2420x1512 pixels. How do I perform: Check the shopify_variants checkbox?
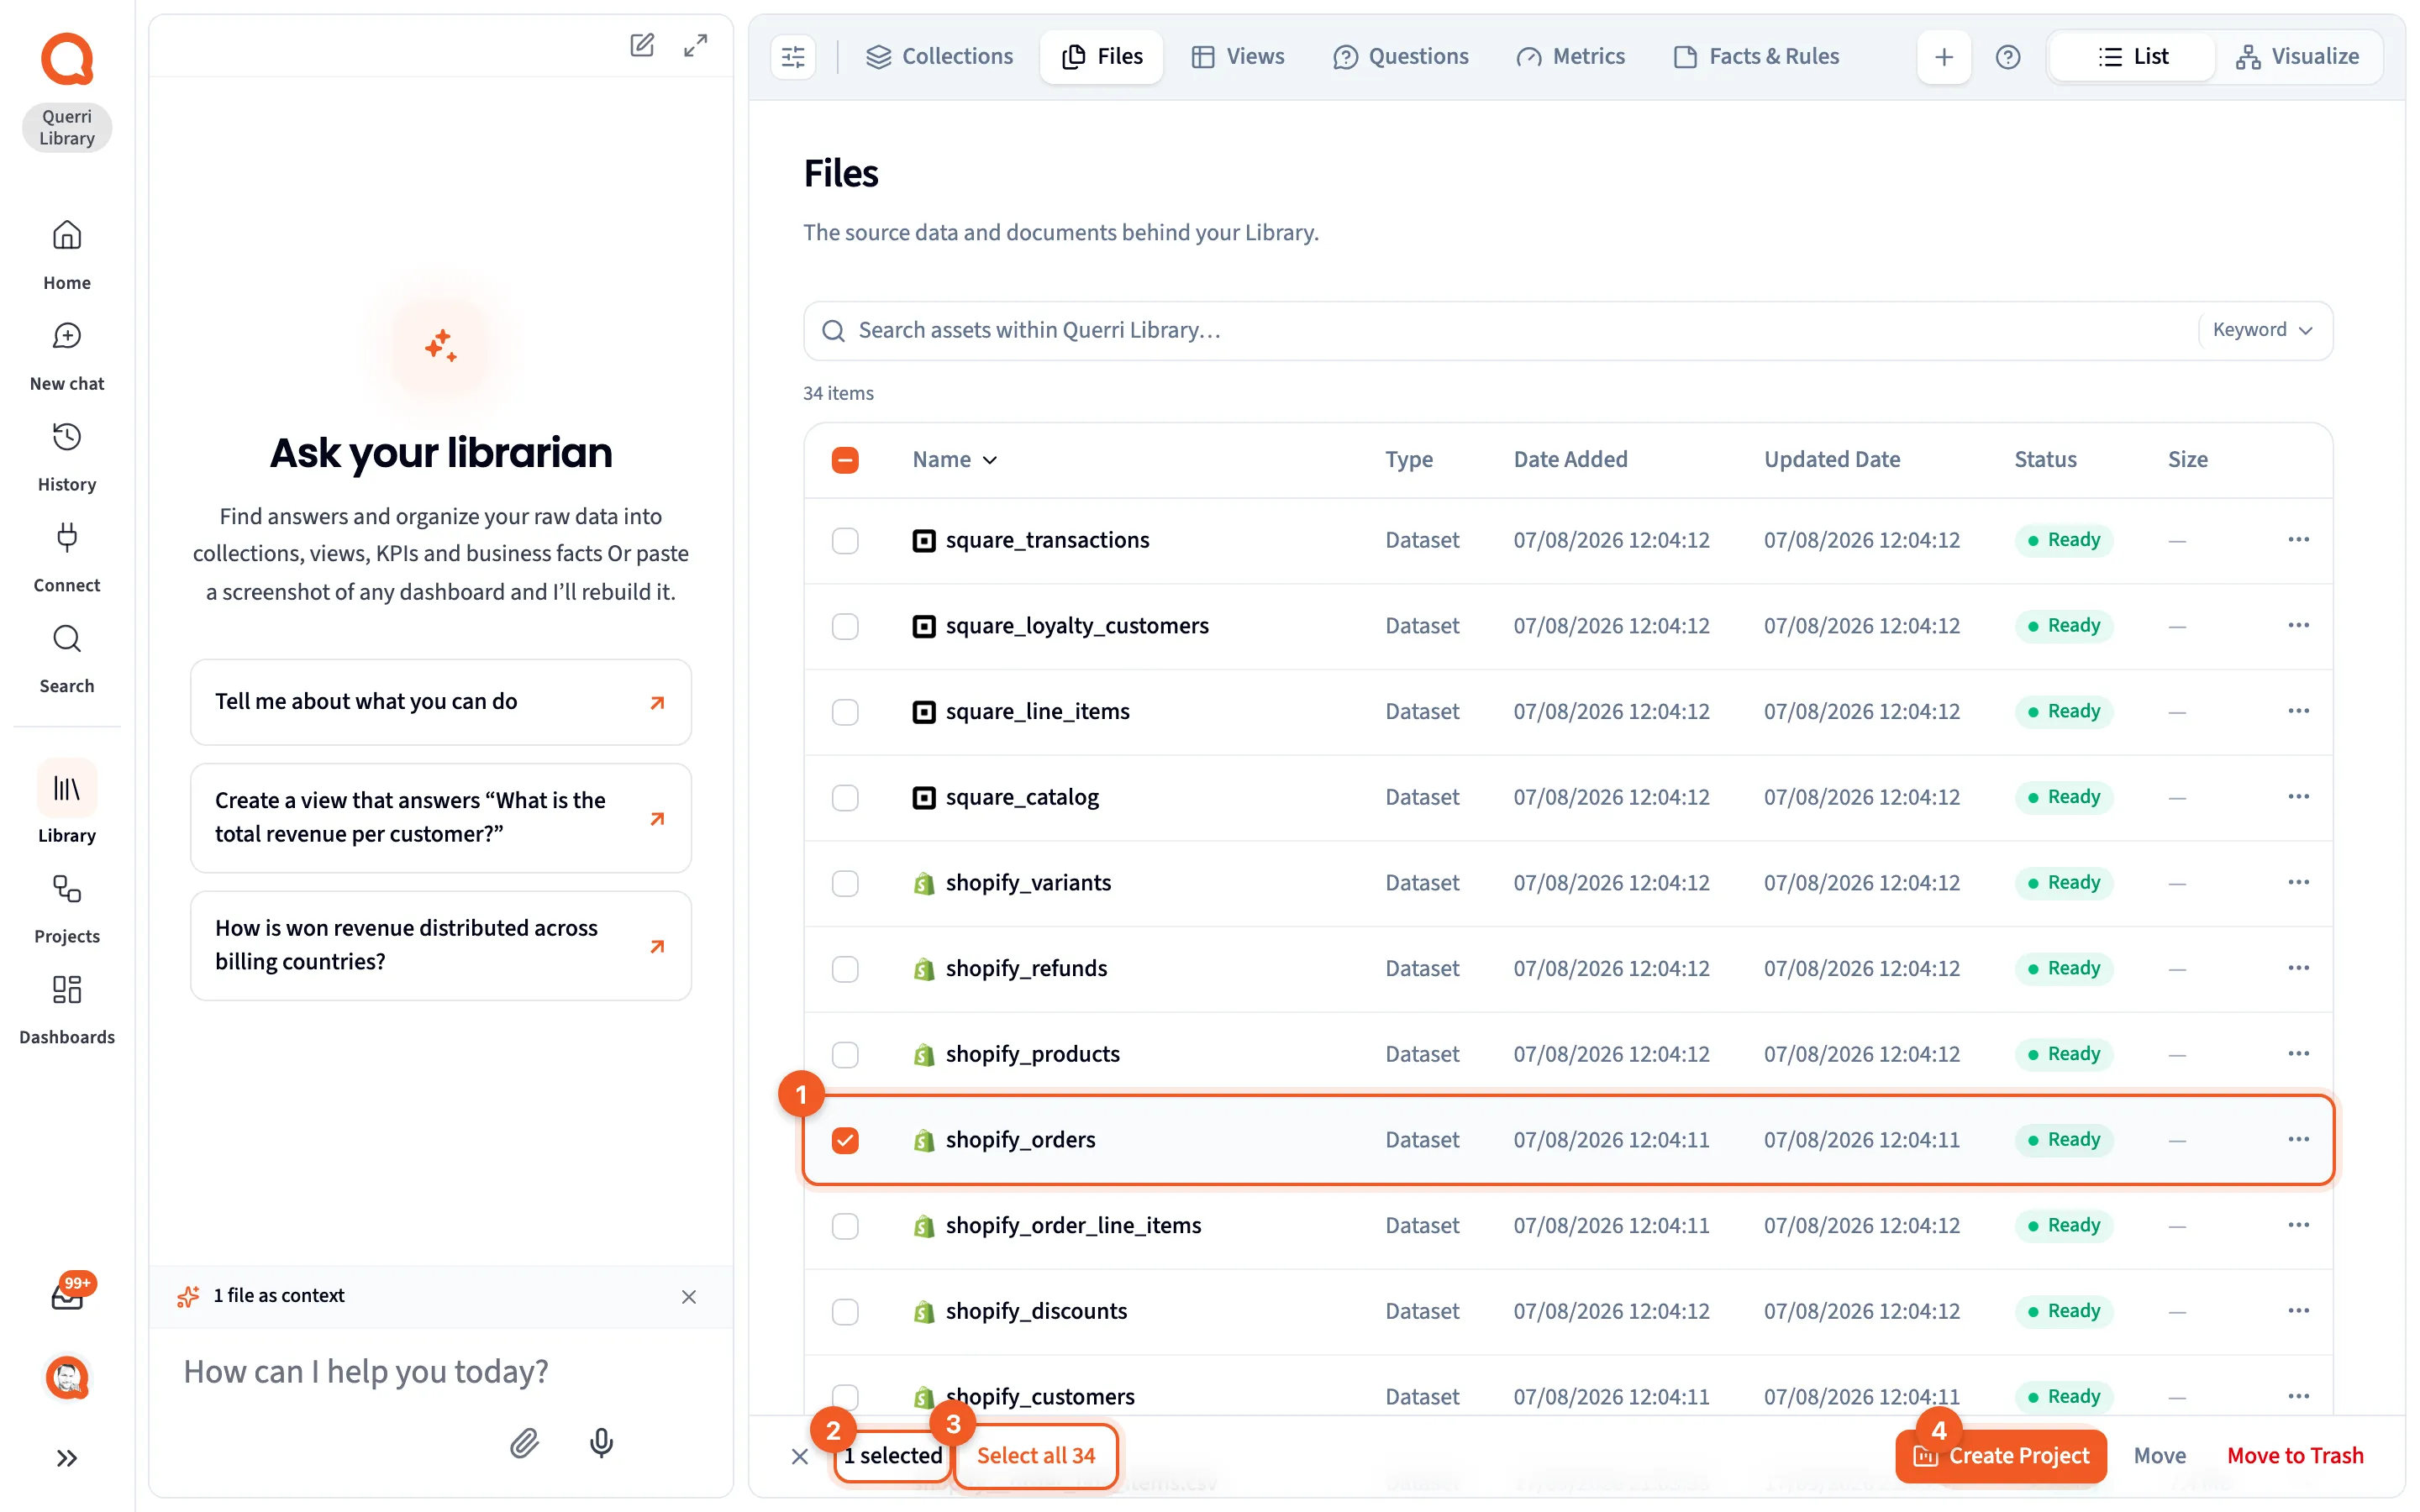[845, 883]
